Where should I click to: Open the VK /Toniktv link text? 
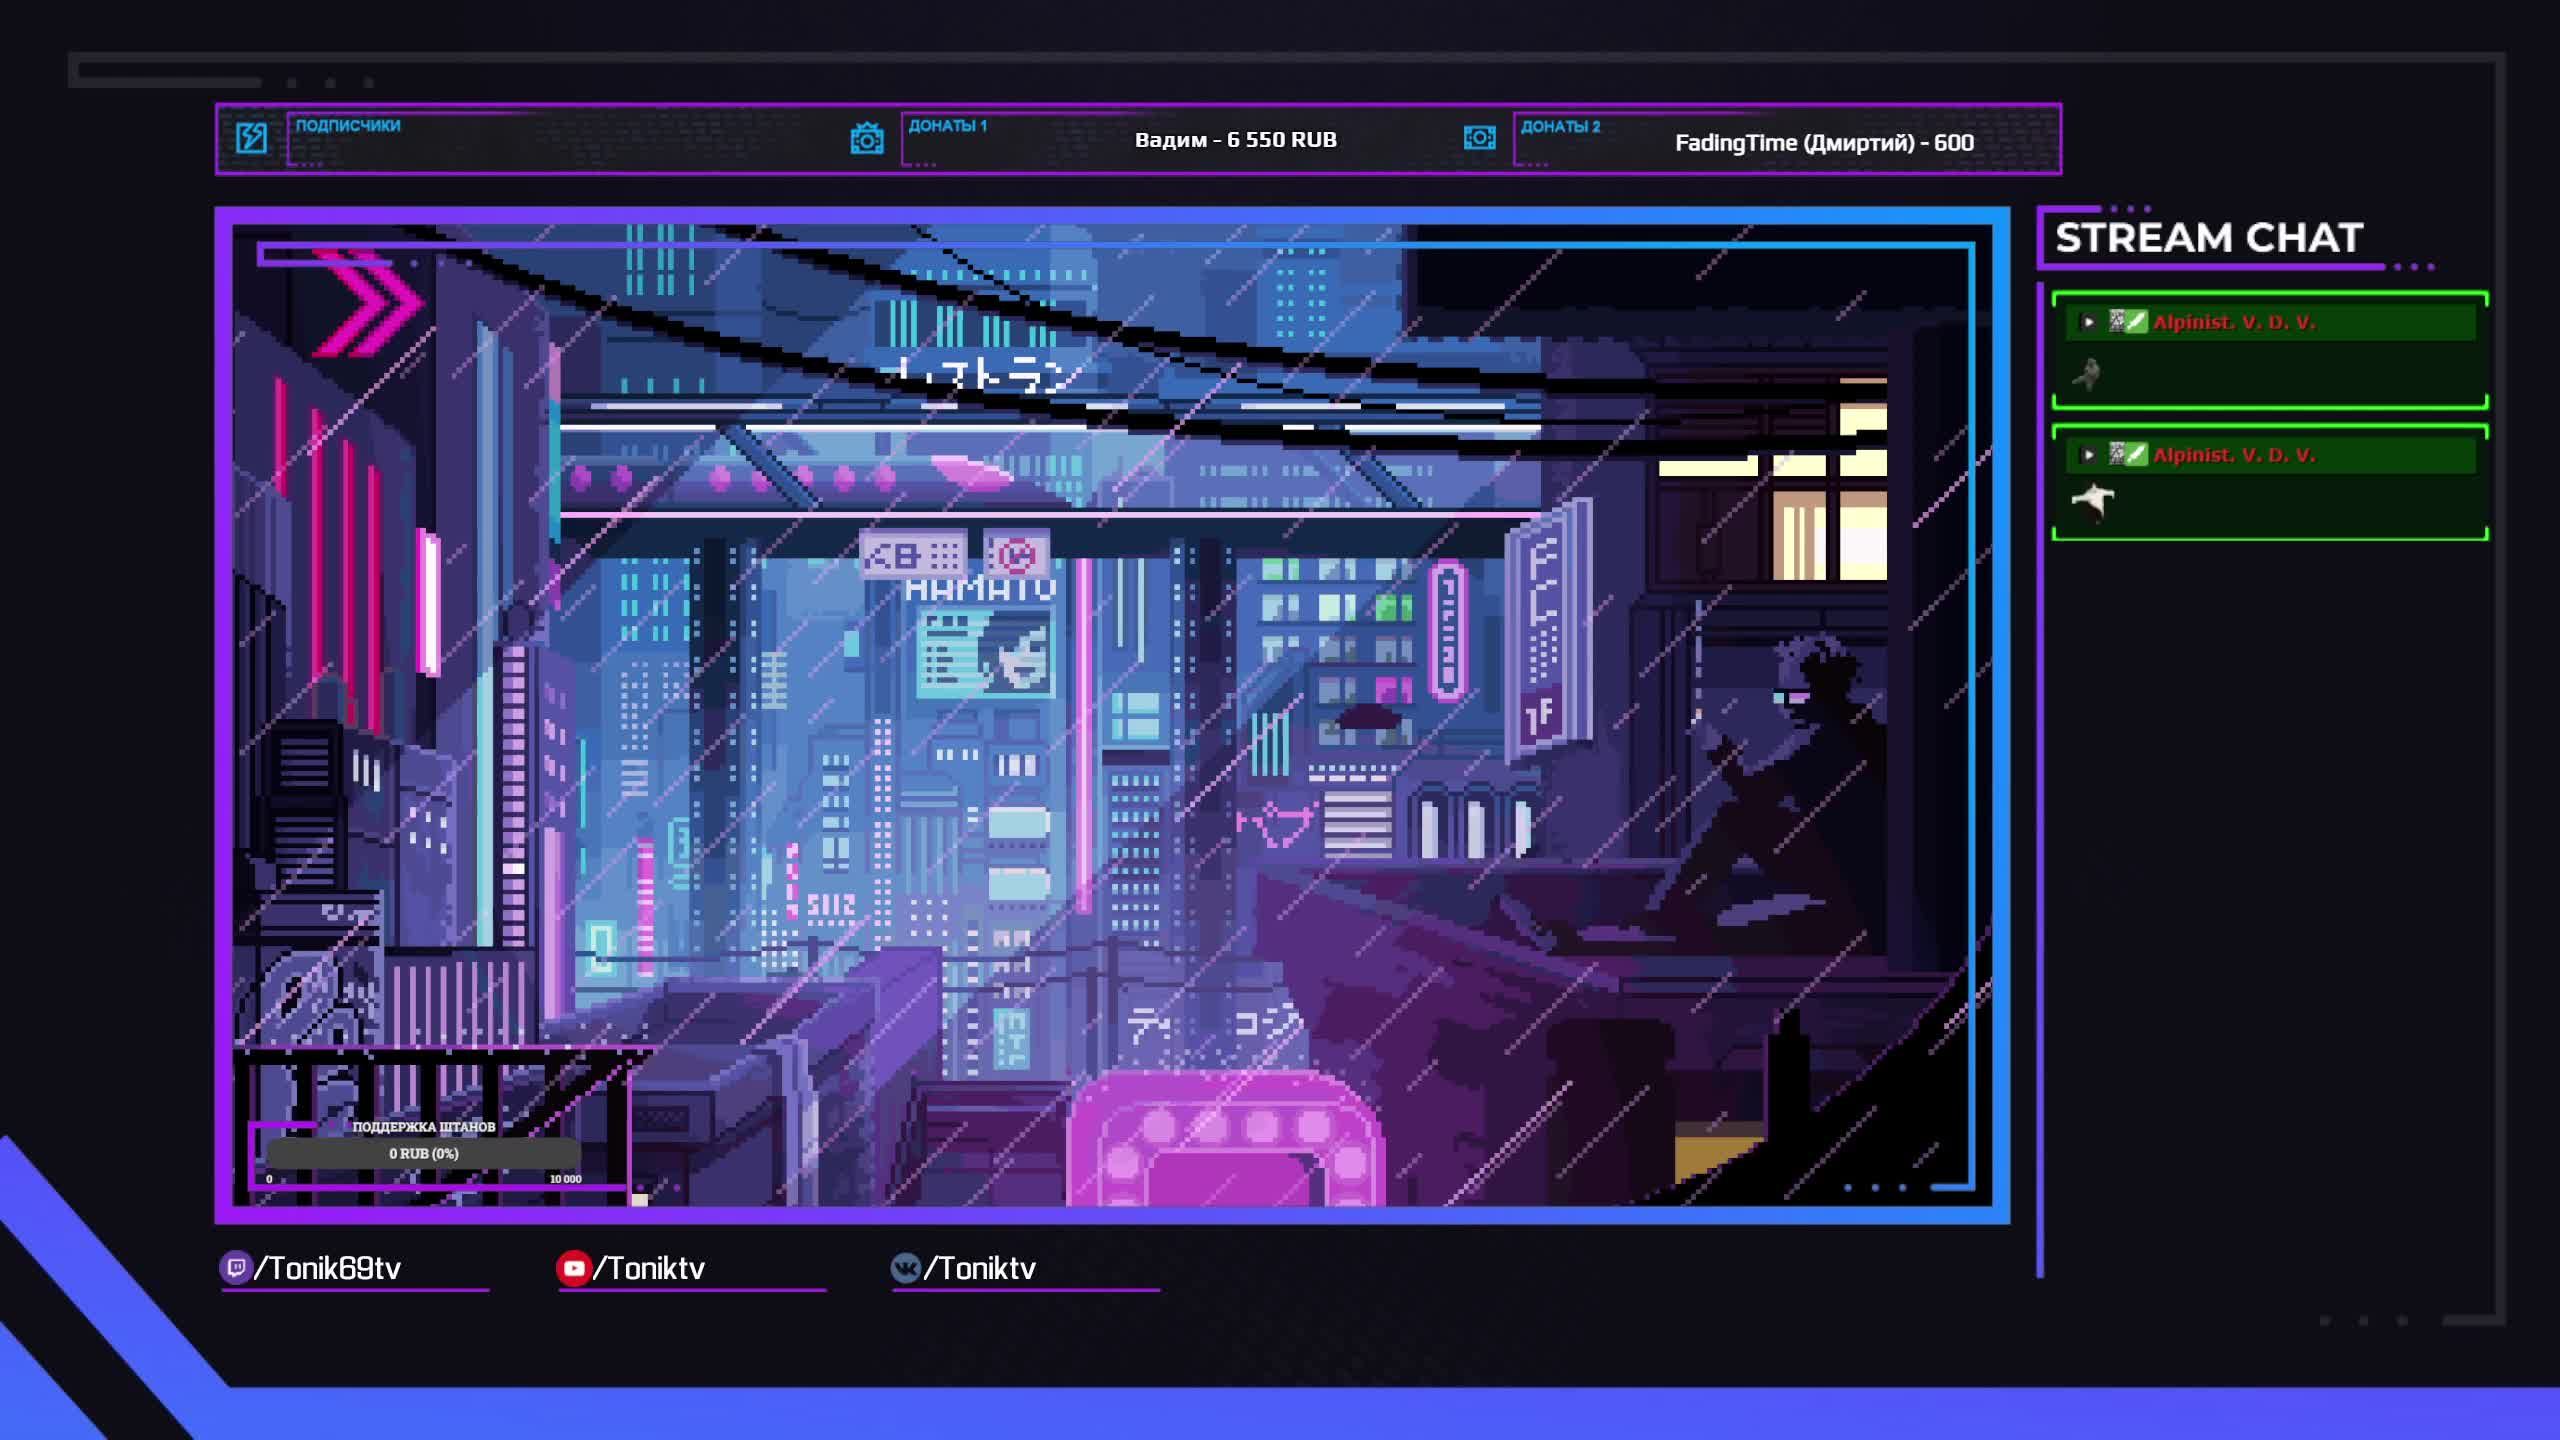point(980,1269)
